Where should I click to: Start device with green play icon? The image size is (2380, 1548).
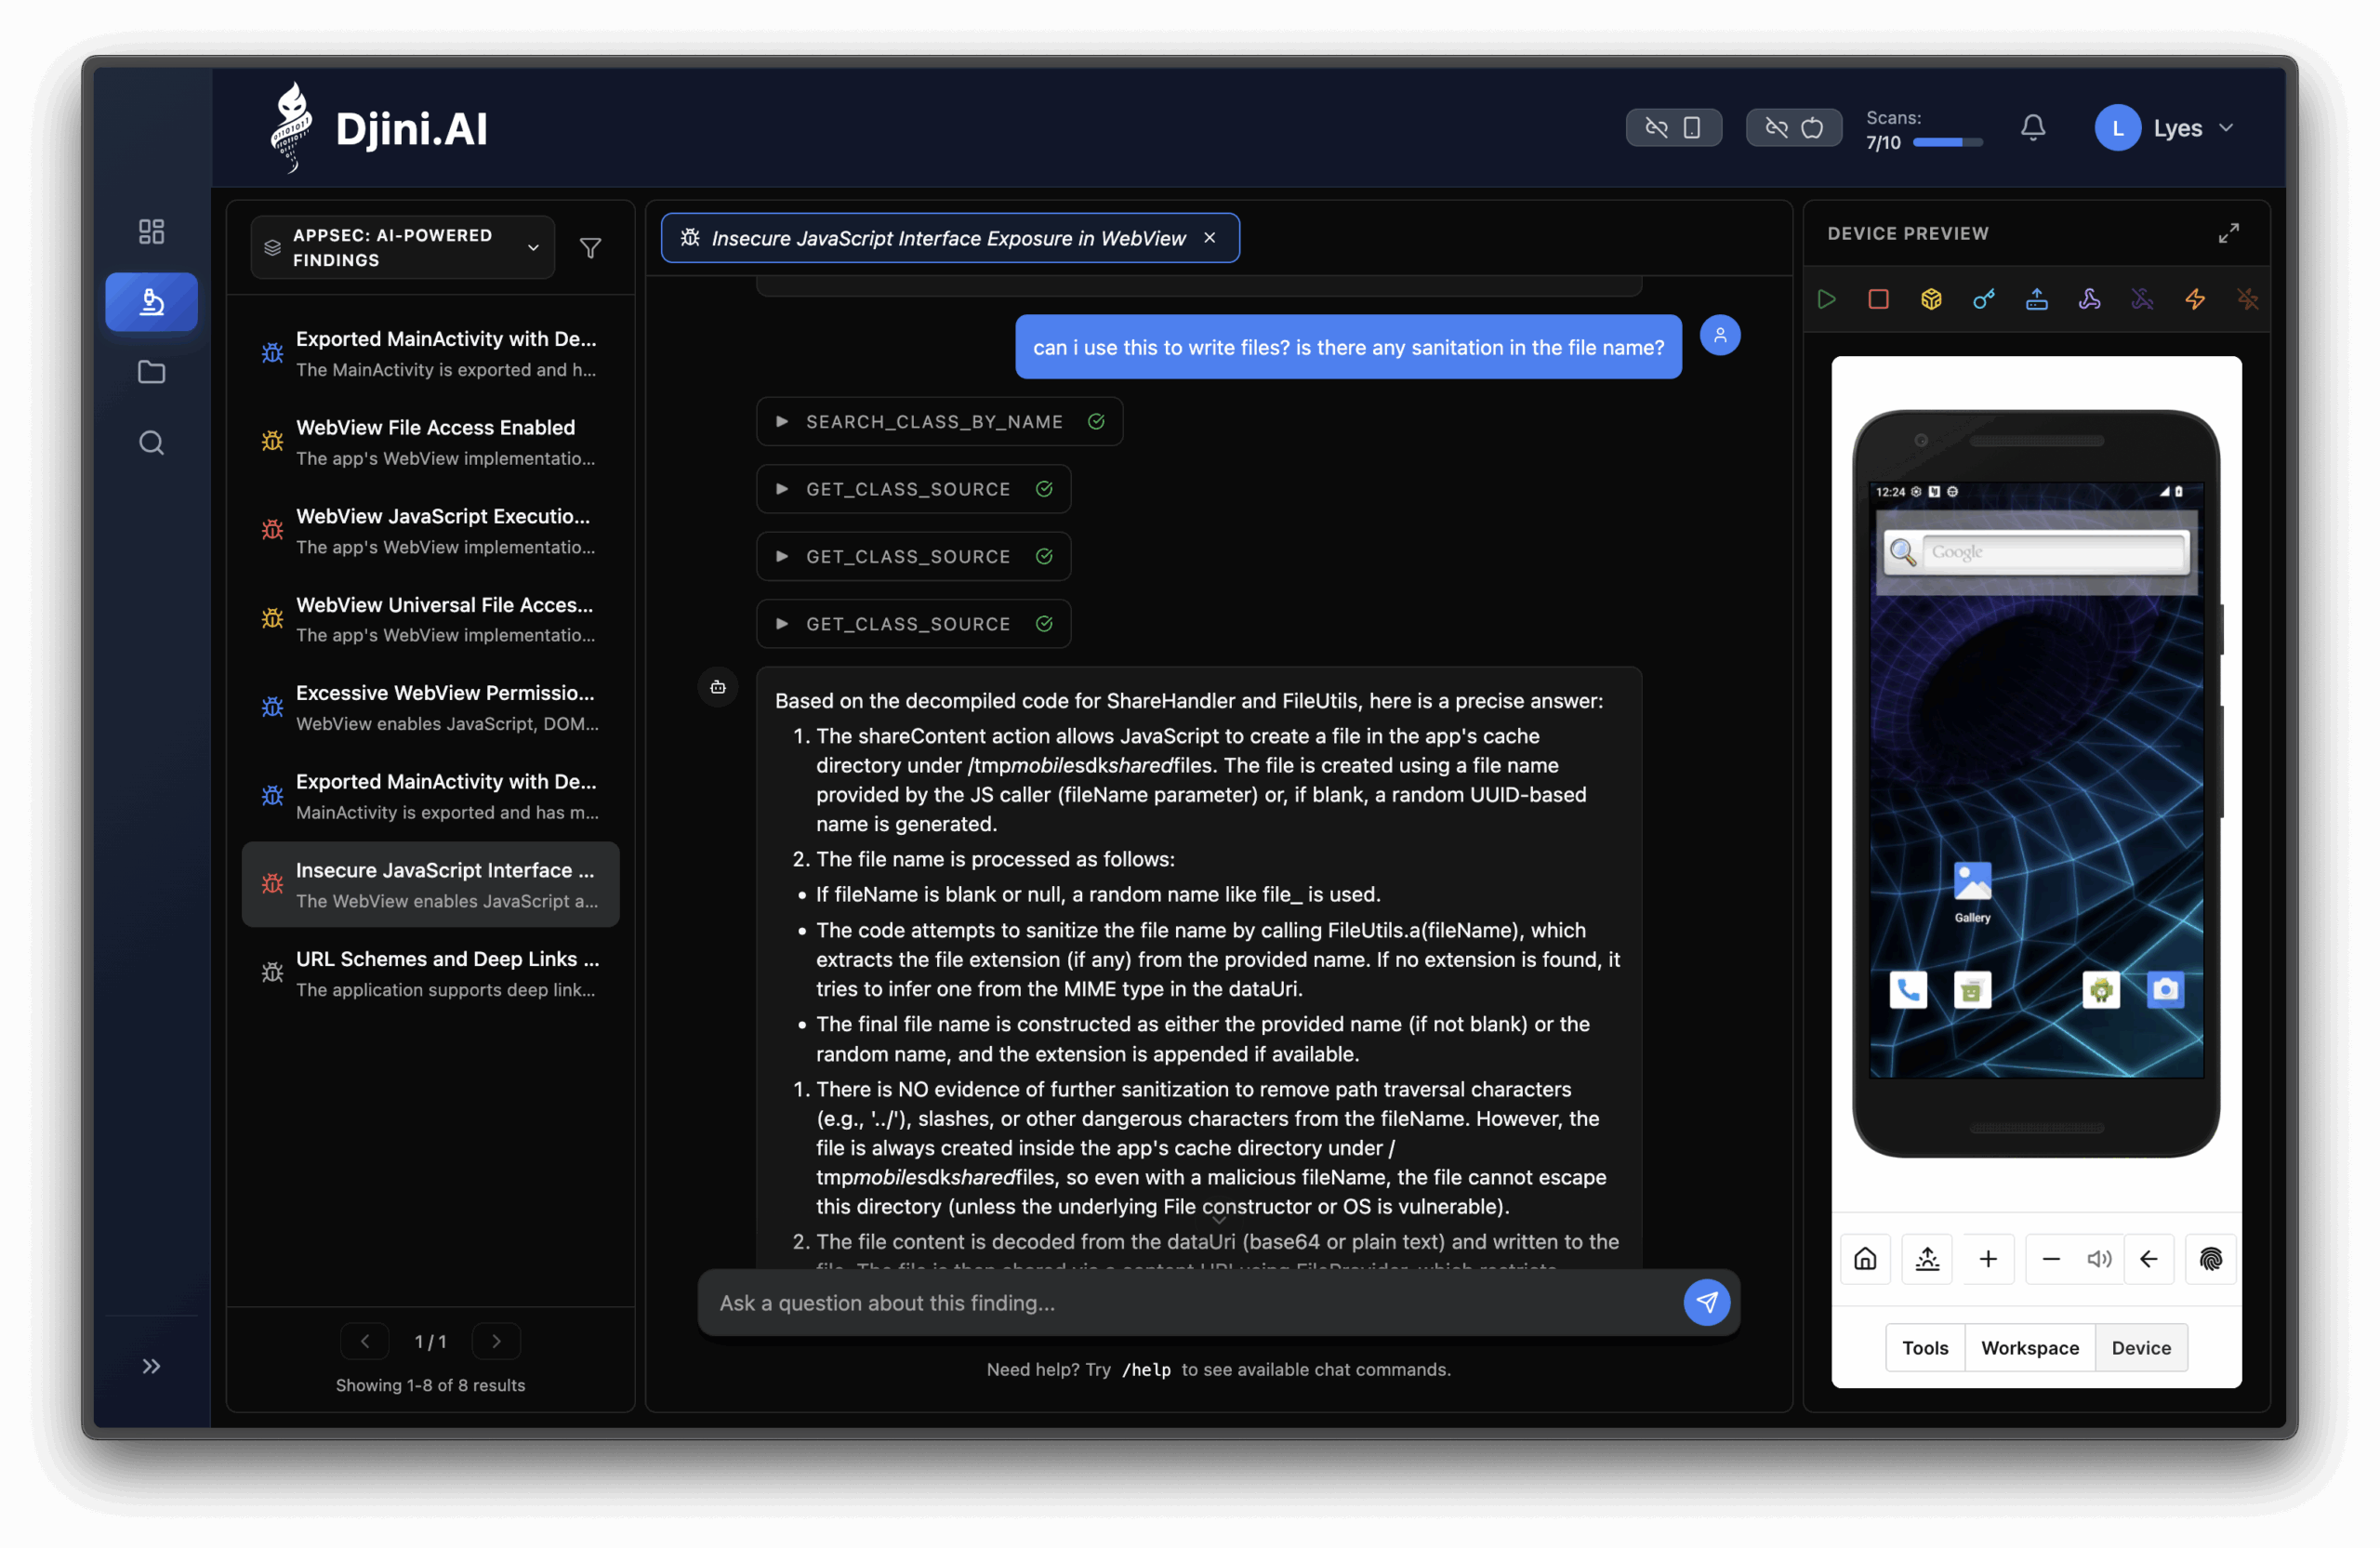(x=1826, y=299)
